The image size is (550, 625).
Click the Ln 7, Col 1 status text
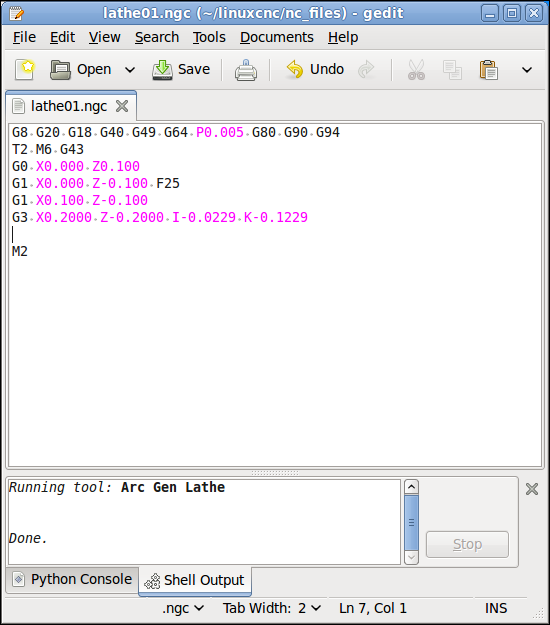[373, 608]
